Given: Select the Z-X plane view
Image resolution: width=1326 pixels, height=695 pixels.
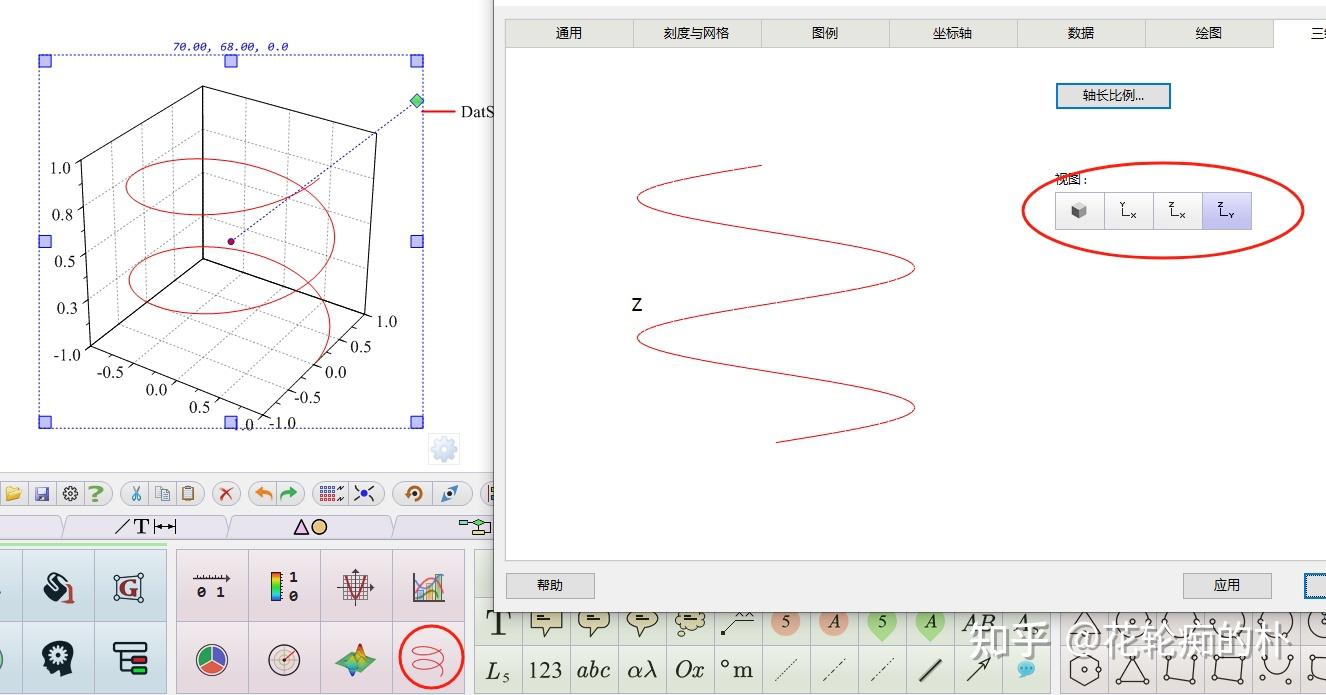Looking at the screenshot, I should [1177, 210].
